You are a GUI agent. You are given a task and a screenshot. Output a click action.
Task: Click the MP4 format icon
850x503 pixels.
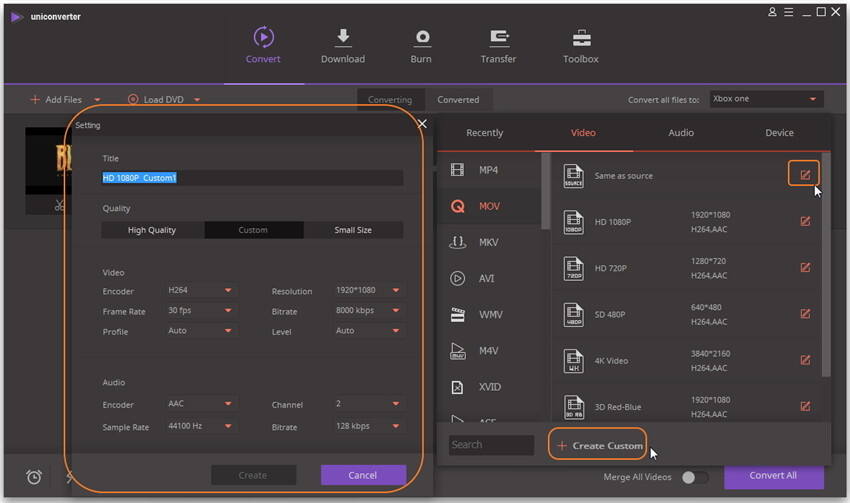tap(457, 170)
